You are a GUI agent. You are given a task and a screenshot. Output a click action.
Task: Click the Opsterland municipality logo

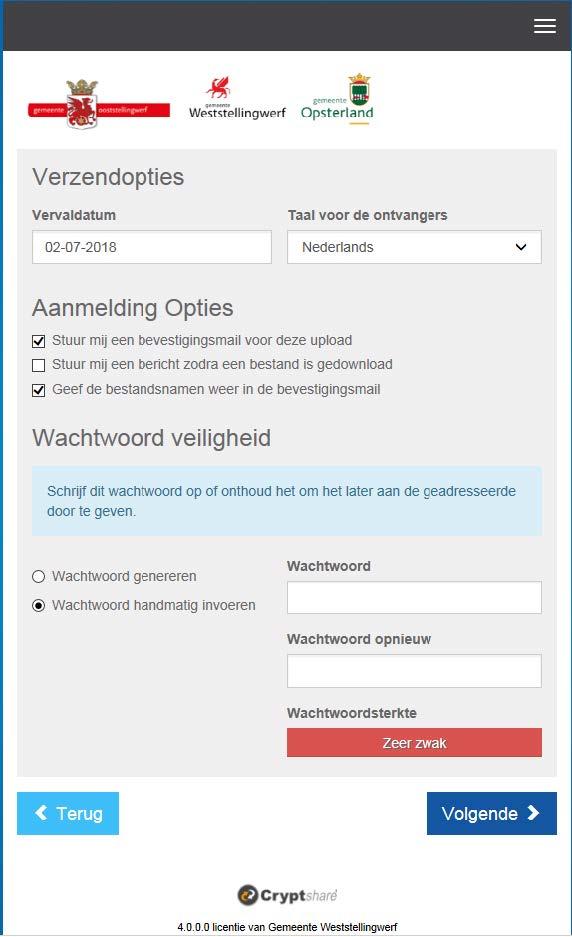tap(337, 99)
